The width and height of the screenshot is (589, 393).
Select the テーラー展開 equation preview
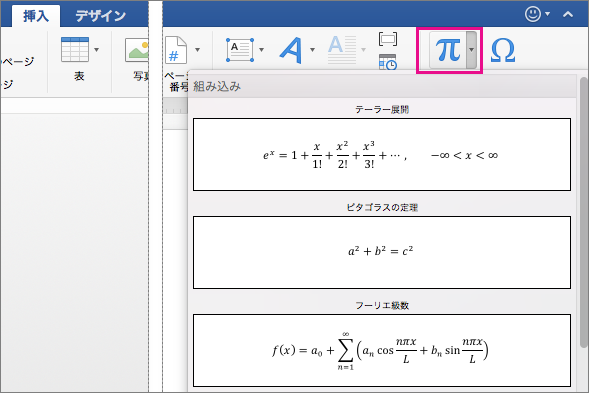(382, 154)
